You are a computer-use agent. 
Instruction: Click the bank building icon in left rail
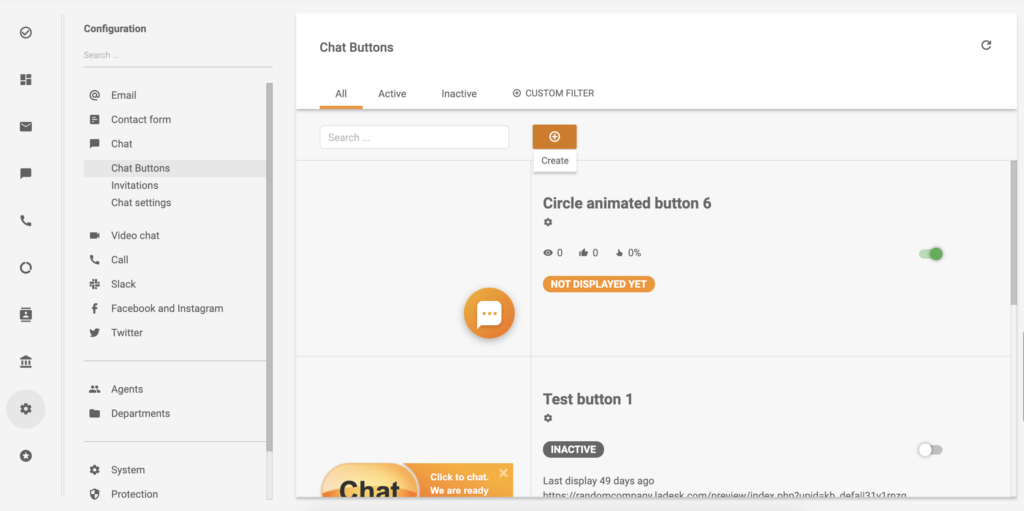click(x=26, y=361)
